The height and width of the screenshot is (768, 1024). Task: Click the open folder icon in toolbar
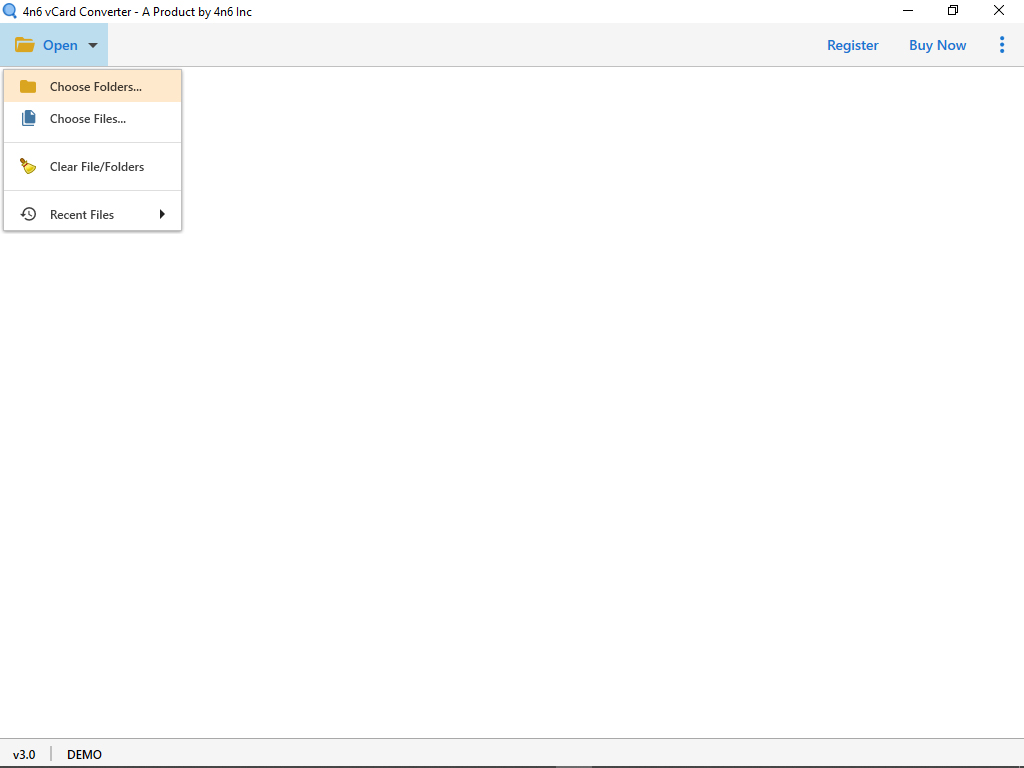coord(25,45)
